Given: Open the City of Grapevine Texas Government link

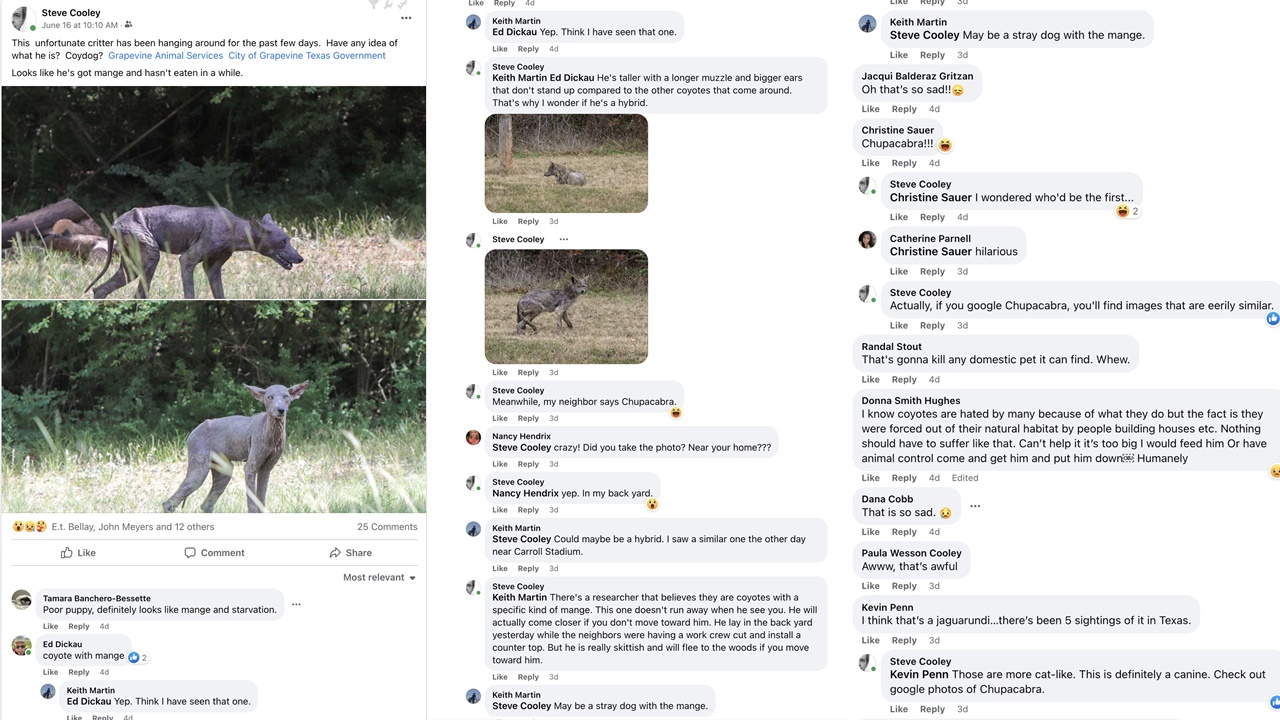Looking at the screenshot, I should click(x=306, y=55).
